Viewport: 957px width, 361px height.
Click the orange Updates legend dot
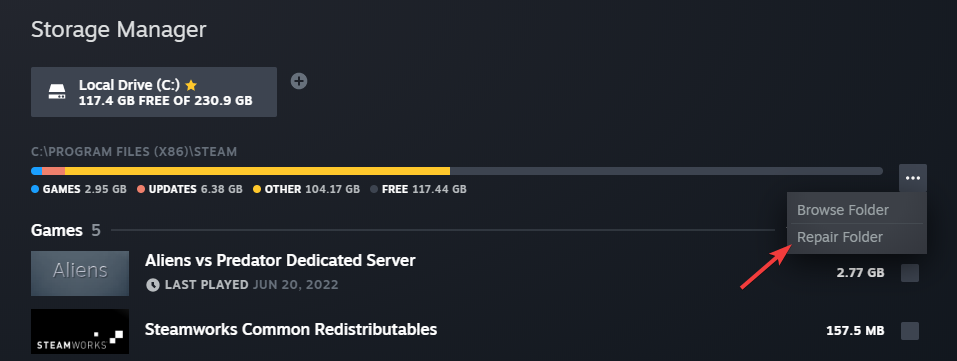coord(141,189)
